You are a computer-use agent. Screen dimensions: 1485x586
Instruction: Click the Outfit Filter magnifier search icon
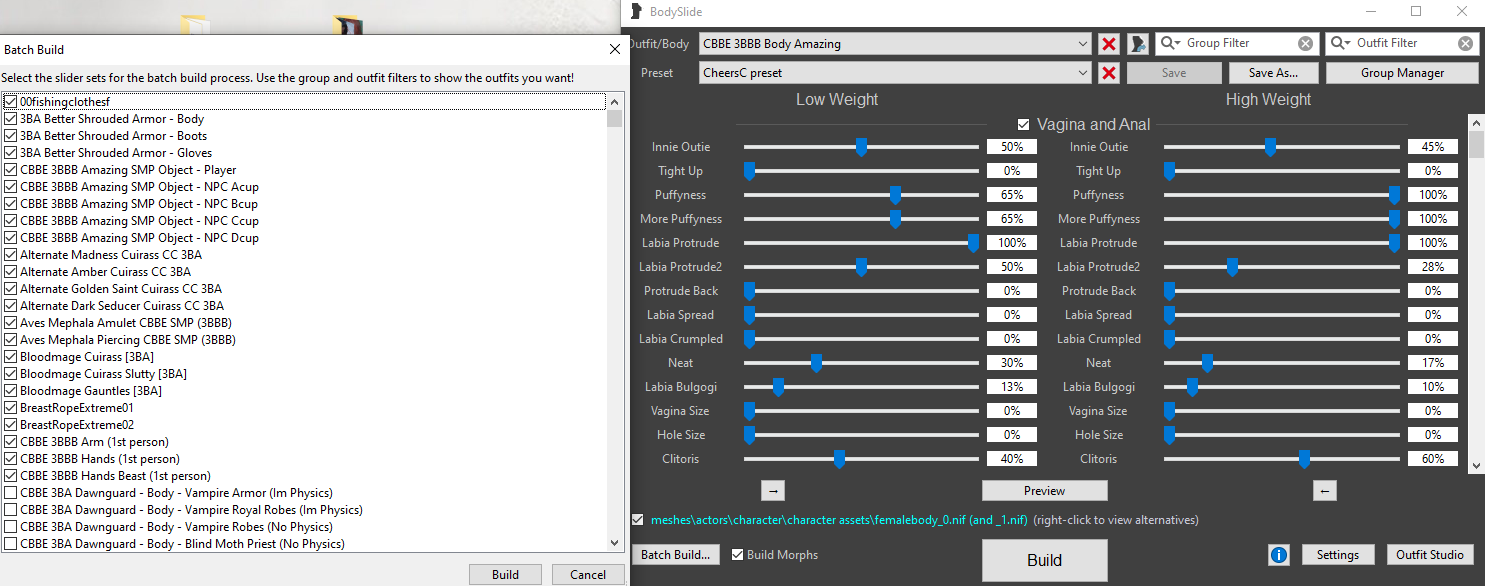tap(1339, 44)
